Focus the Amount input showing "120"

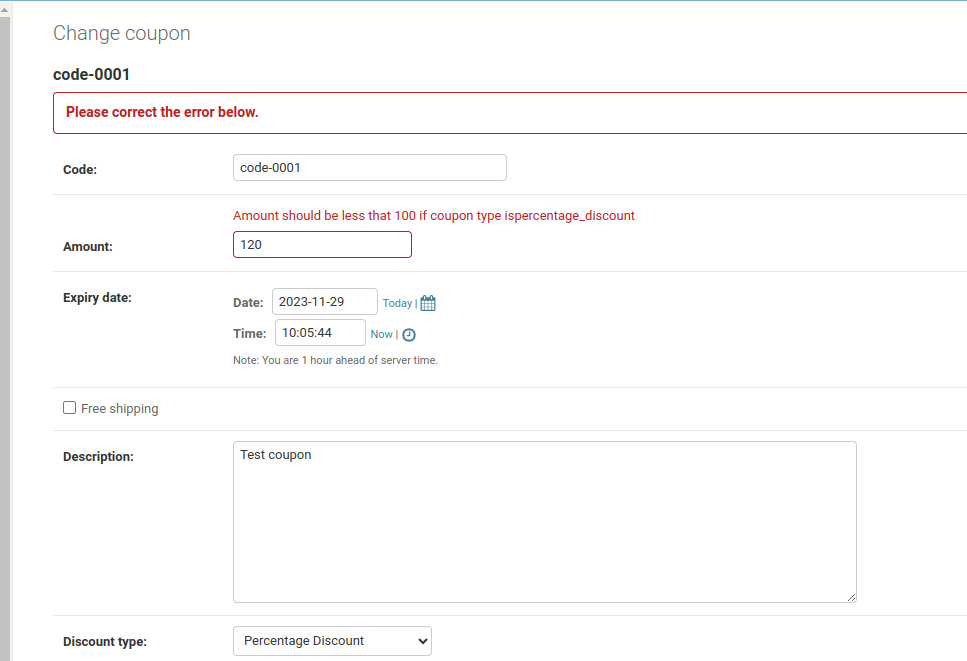click(x=322, y=244)
